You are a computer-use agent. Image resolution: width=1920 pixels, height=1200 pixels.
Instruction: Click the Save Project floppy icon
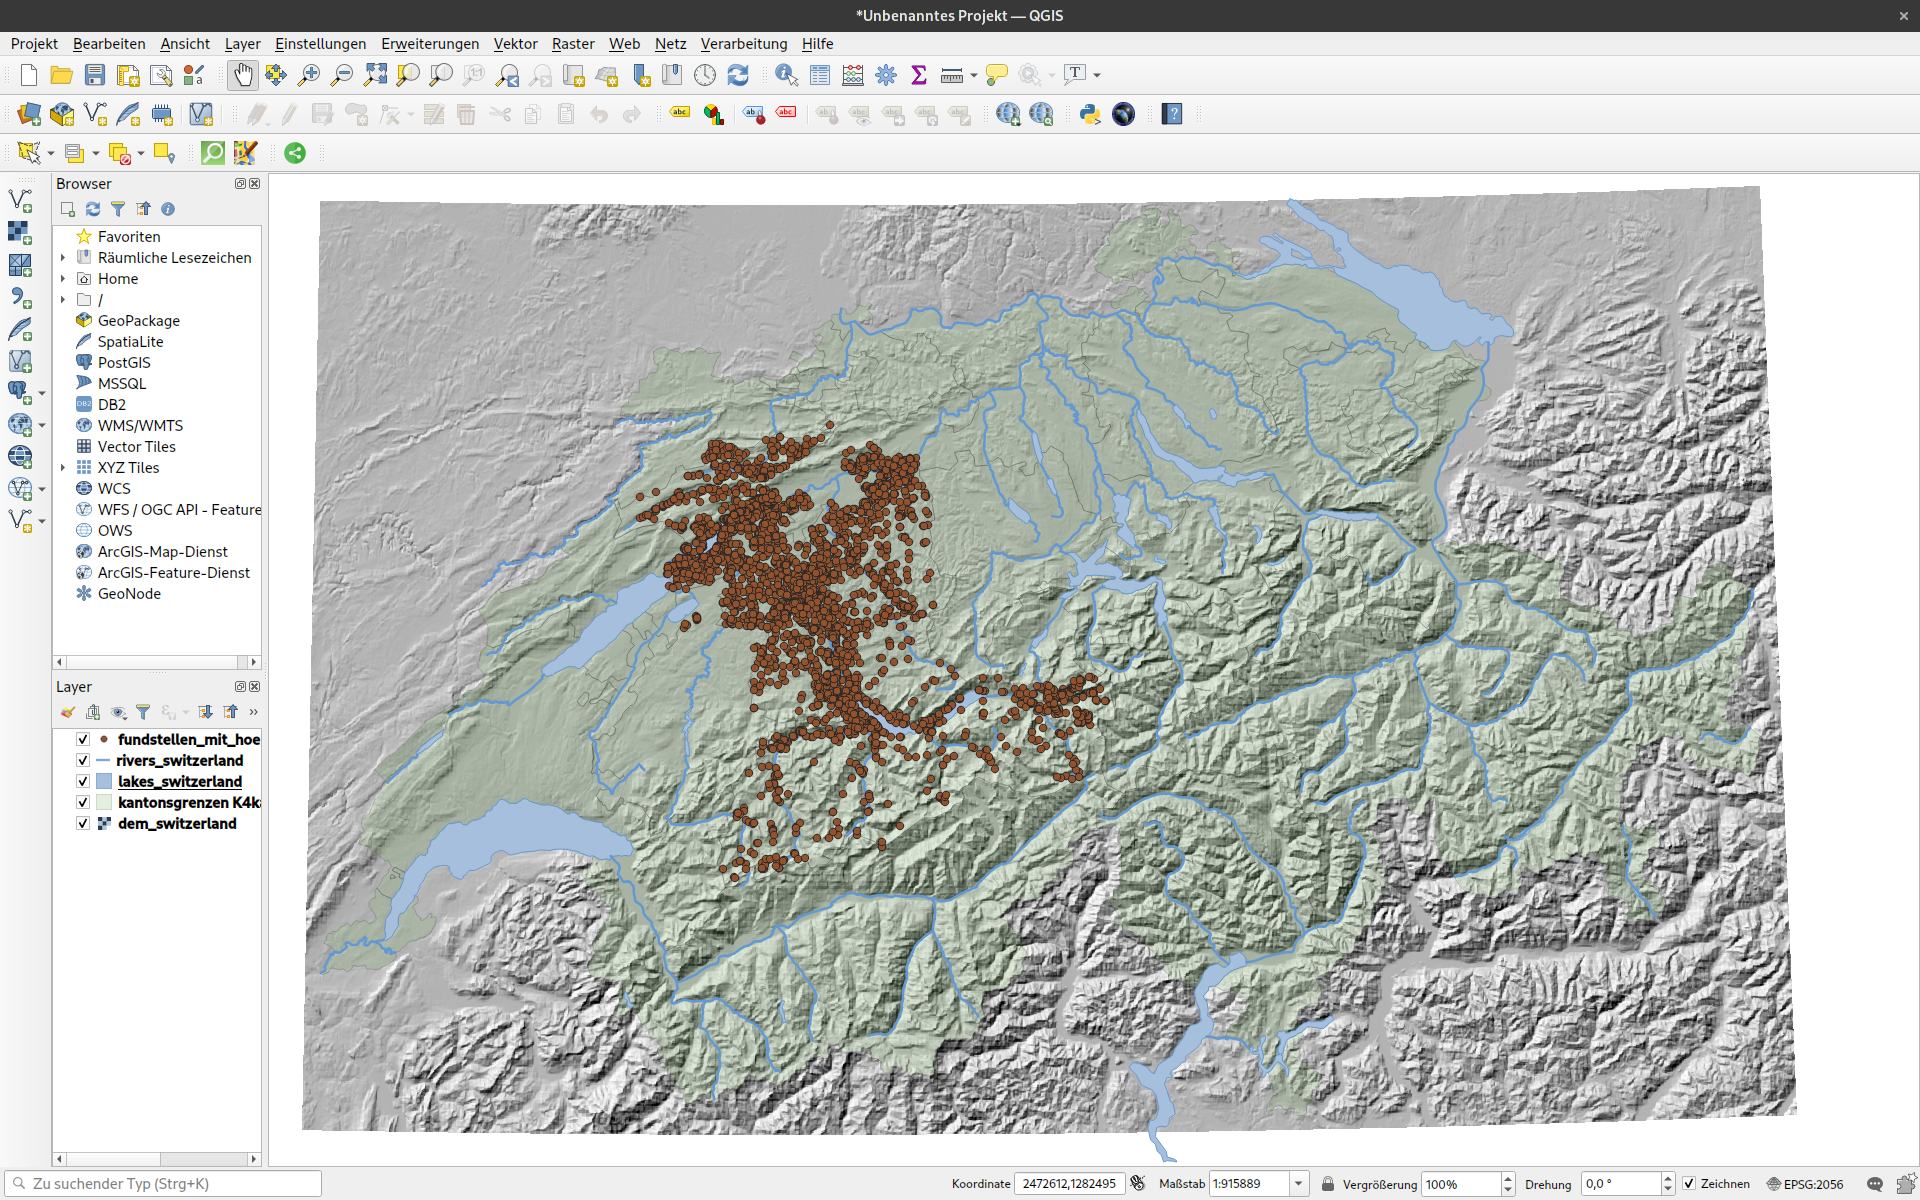tap(95, 75)
